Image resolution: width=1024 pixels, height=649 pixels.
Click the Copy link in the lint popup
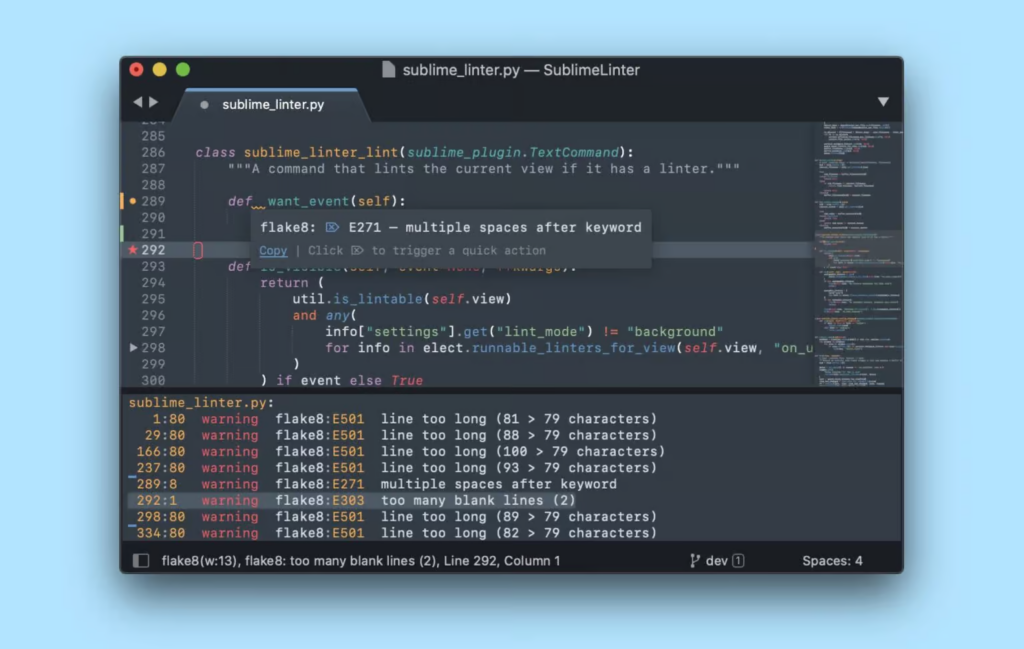(272, 251)
